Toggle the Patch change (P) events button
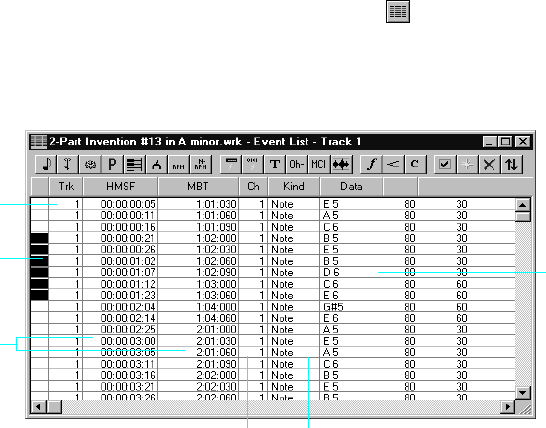 [x=112, y=164]
